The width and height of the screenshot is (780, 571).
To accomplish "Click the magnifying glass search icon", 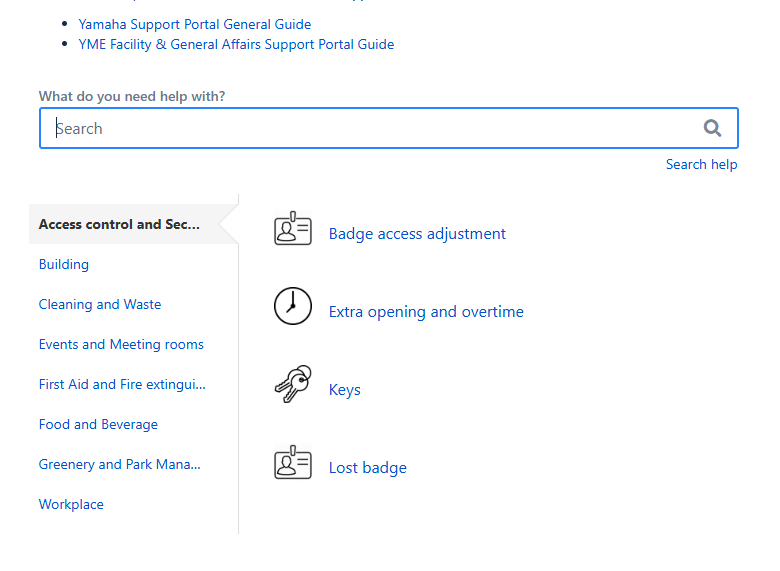I will [x=712, y=128].
